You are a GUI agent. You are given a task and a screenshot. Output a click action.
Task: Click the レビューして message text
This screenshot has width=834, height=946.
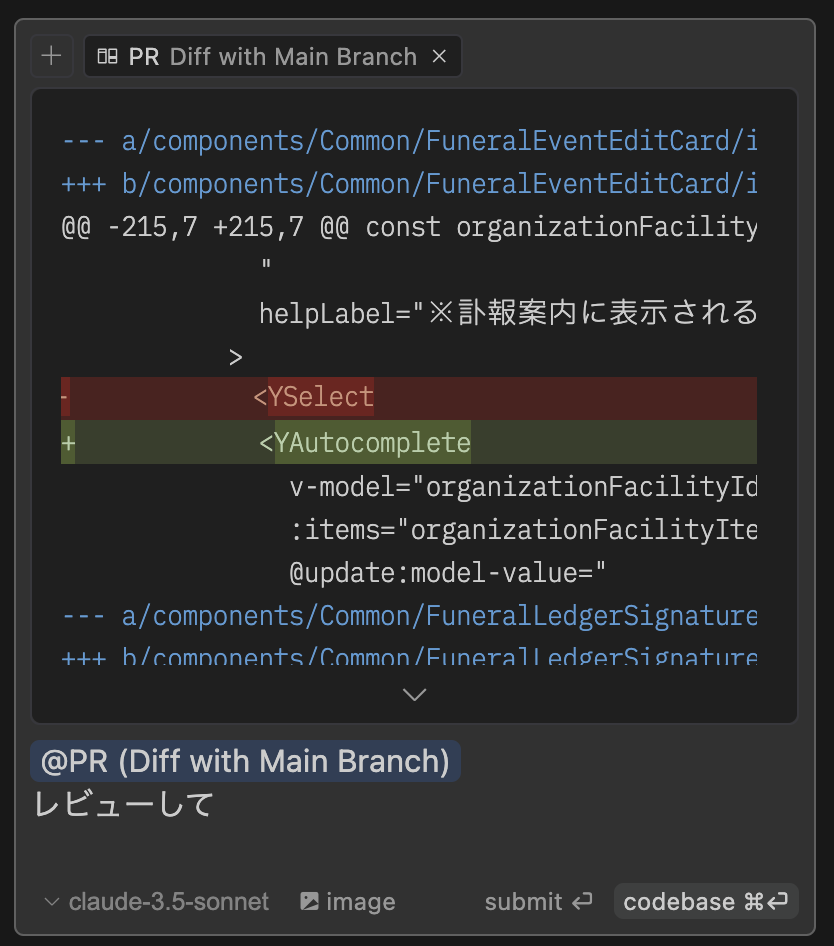pos(124,804)
